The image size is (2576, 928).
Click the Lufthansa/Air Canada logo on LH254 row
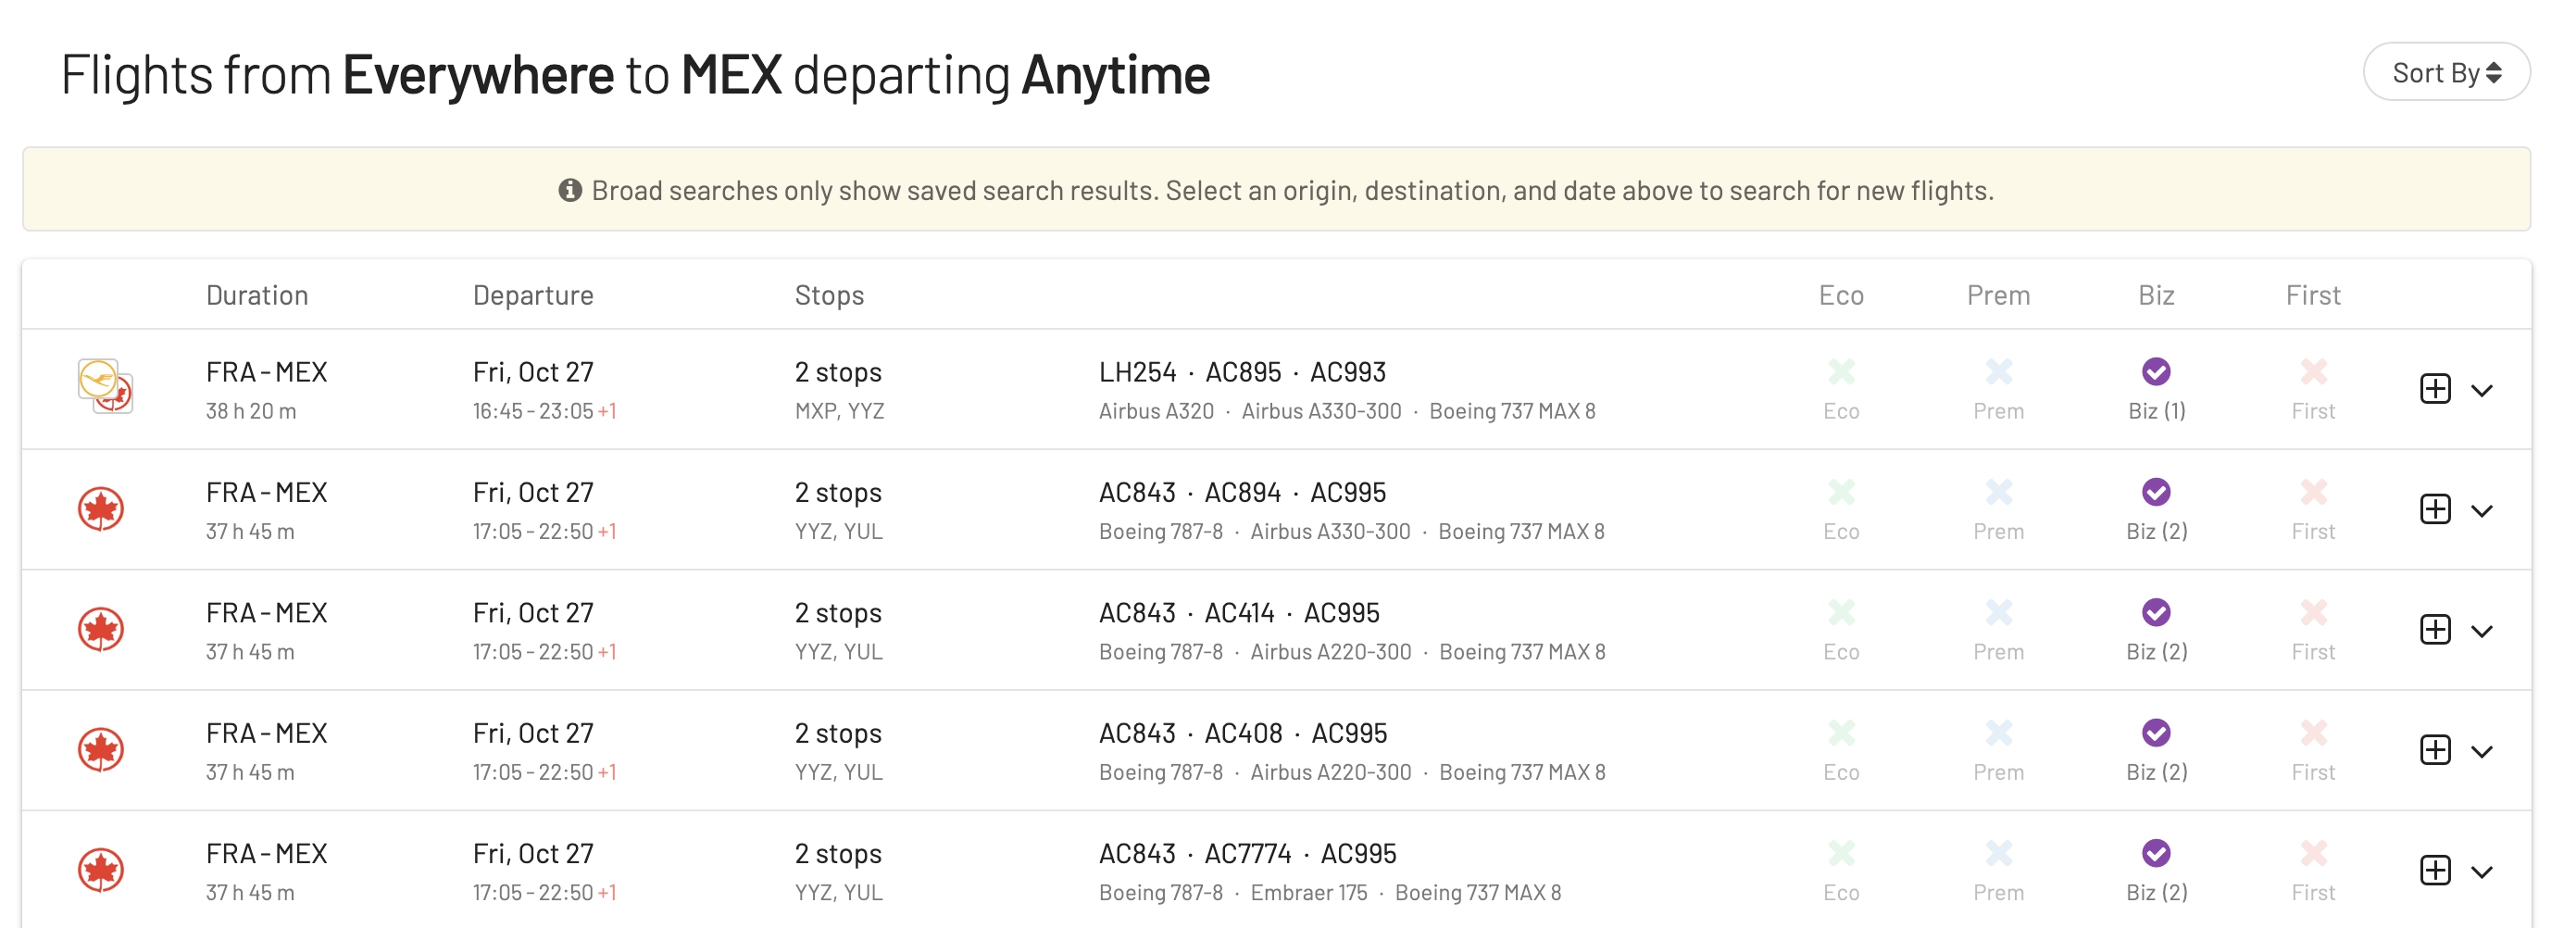click(x=105, y=387)
